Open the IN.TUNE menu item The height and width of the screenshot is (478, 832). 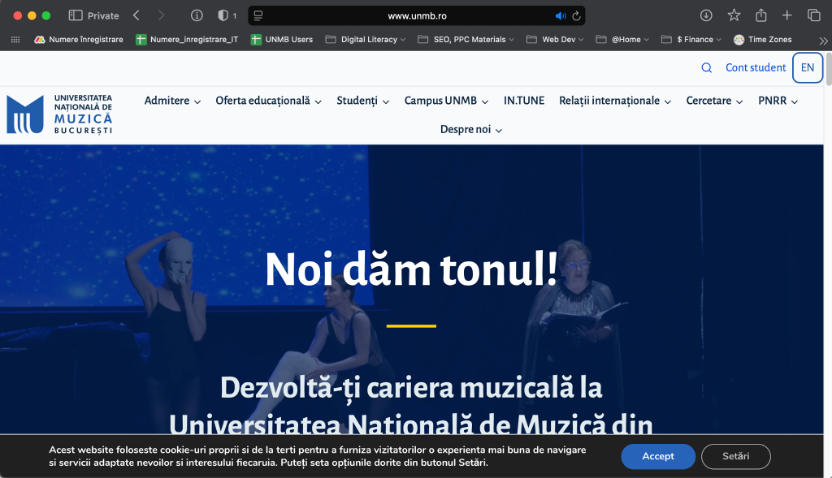point(524,101)
